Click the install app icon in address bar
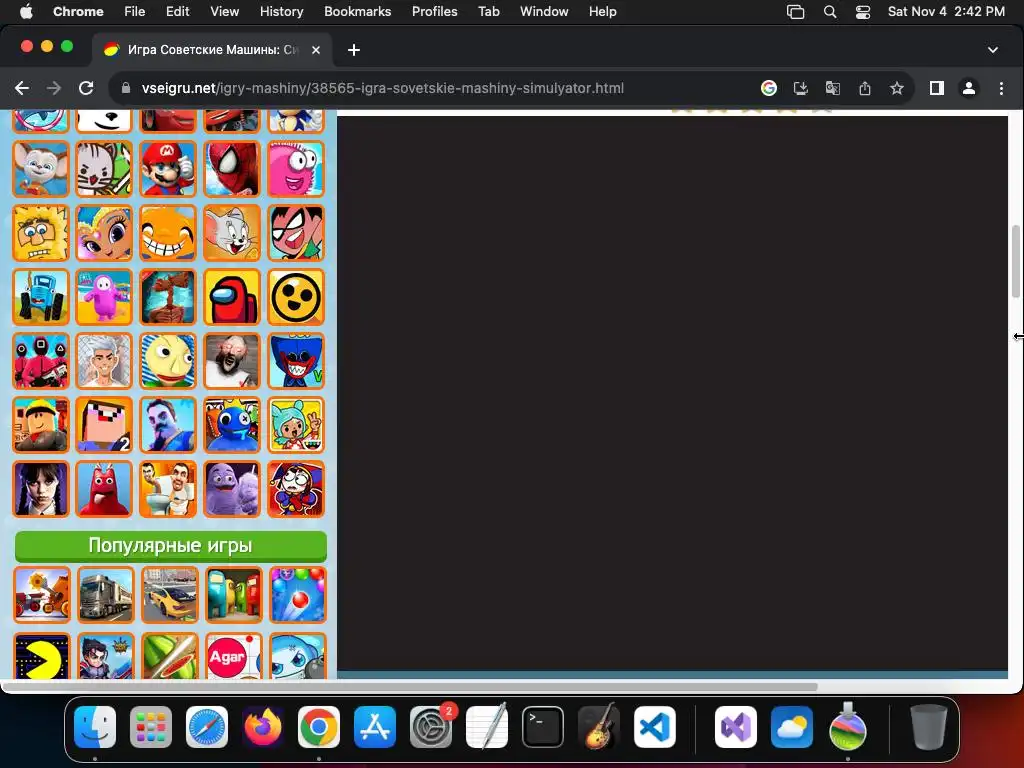This screenshot has width=1024, height=768. (x=801, y=88)
